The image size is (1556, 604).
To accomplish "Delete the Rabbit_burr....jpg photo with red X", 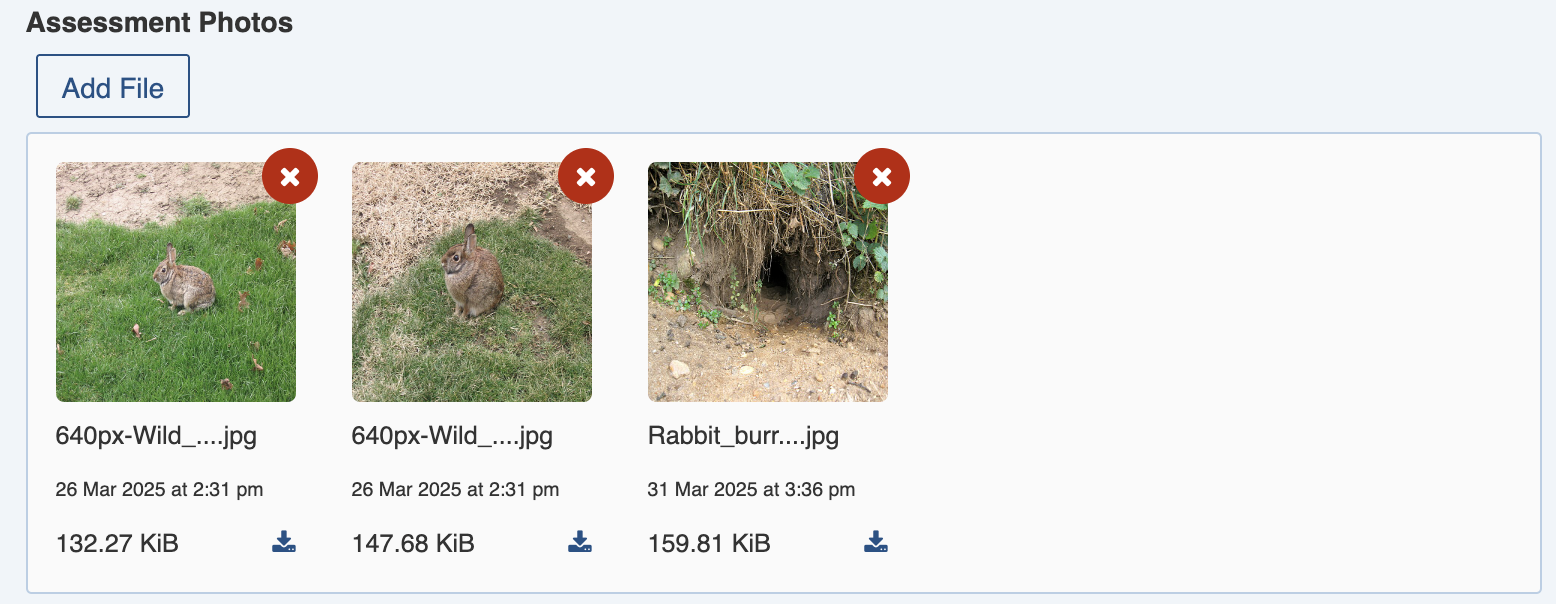I will [882, 177].
